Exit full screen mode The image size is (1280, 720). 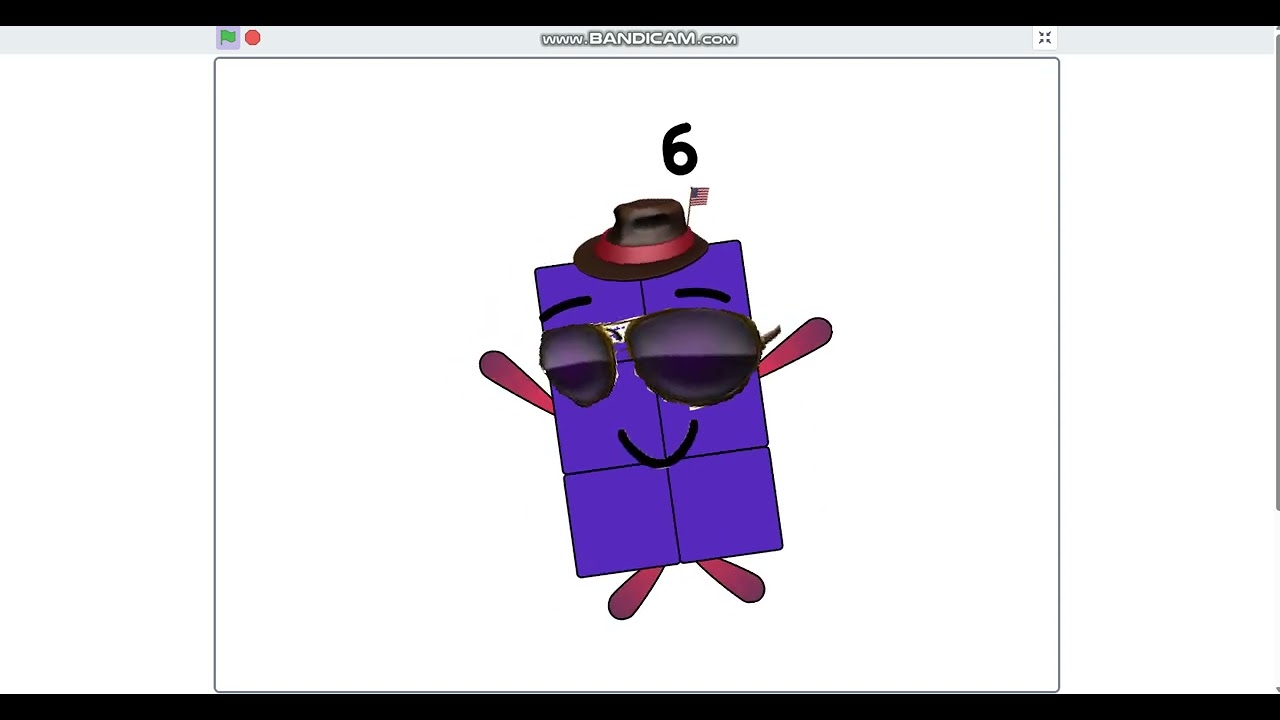point(1045,38)
